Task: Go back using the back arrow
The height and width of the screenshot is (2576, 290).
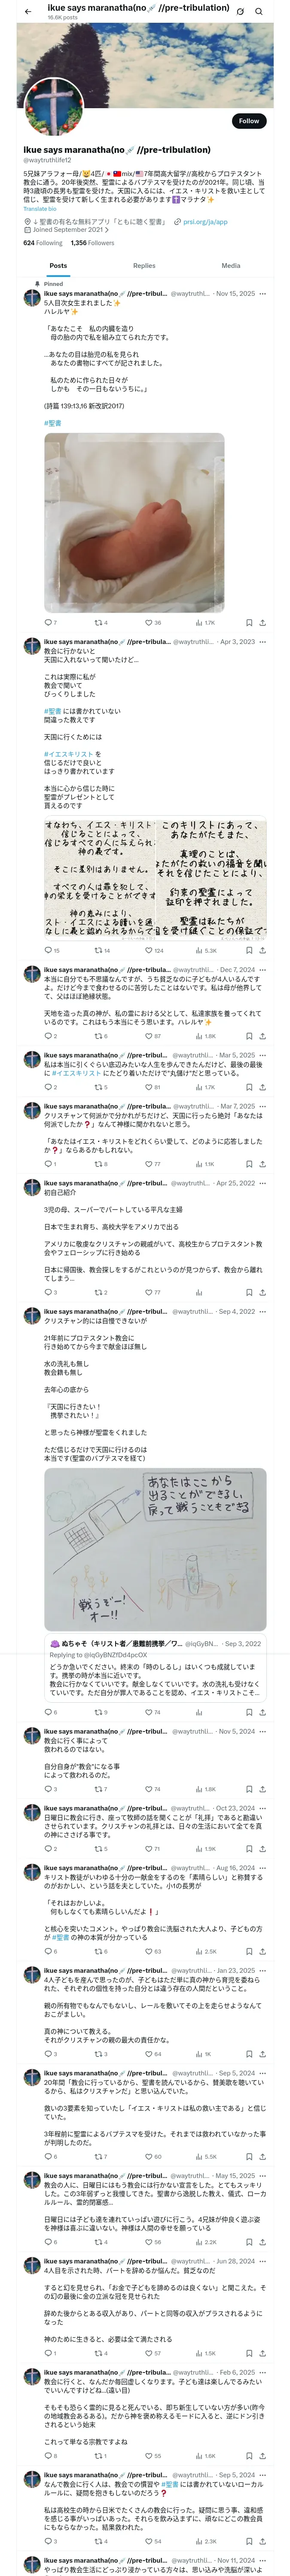Action: point(27,11)
